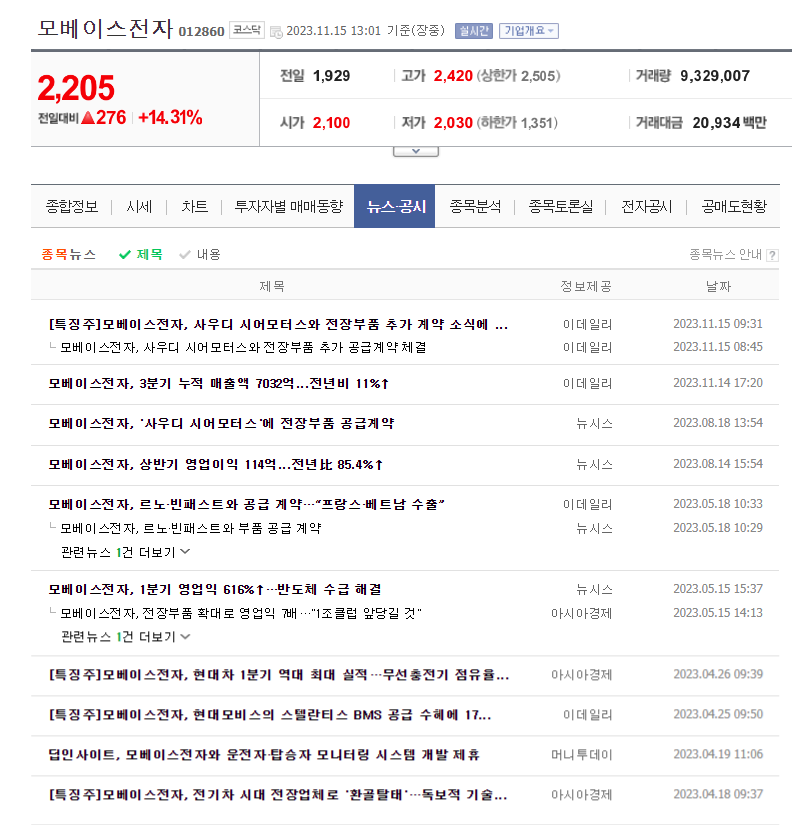
Task: Open the 기업개요 dropdown
Action: click(529, 31)
